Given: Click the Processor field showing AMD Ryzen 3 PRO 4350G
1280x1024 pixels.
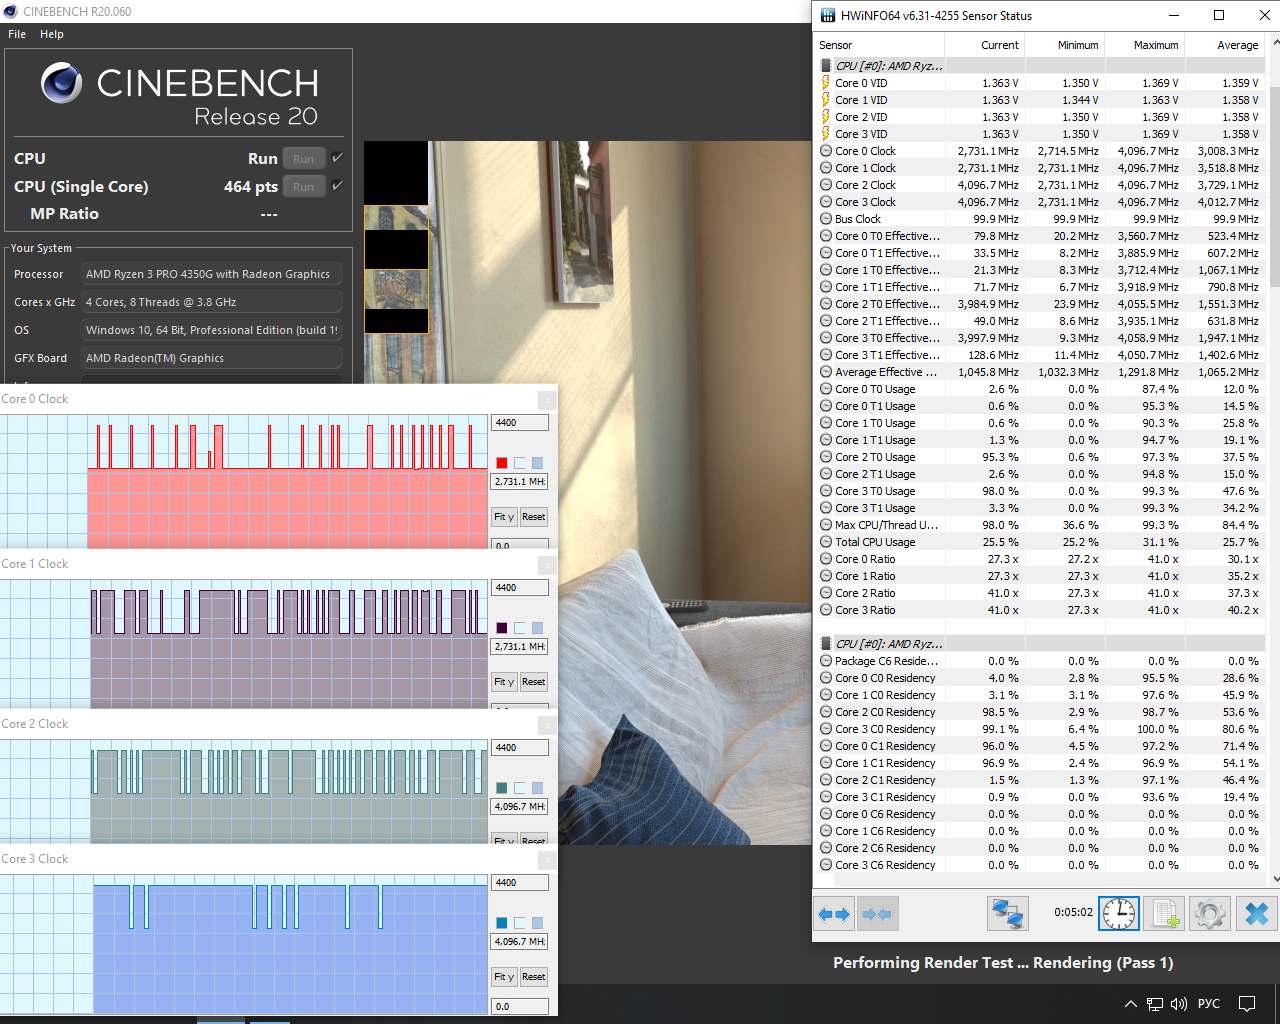Looking at the screenshot, I should 211,274.
